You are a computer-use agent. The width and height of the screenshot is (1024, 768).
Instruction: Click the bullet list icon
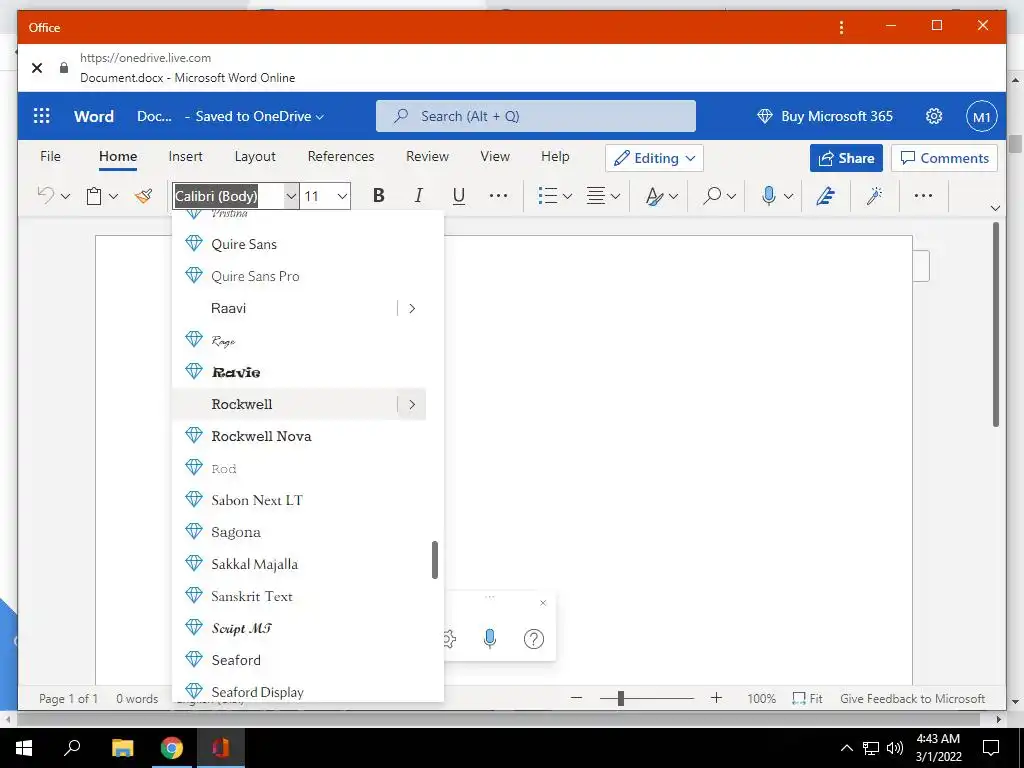pos(547,196)
